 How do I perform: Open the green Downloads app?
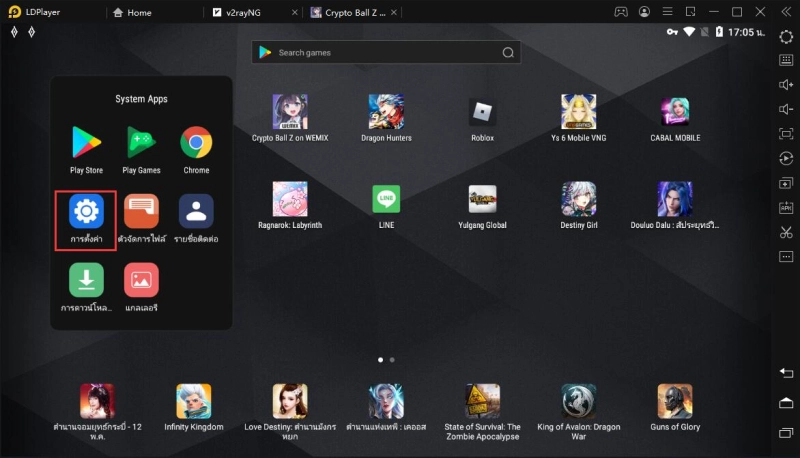pos(86,280)
